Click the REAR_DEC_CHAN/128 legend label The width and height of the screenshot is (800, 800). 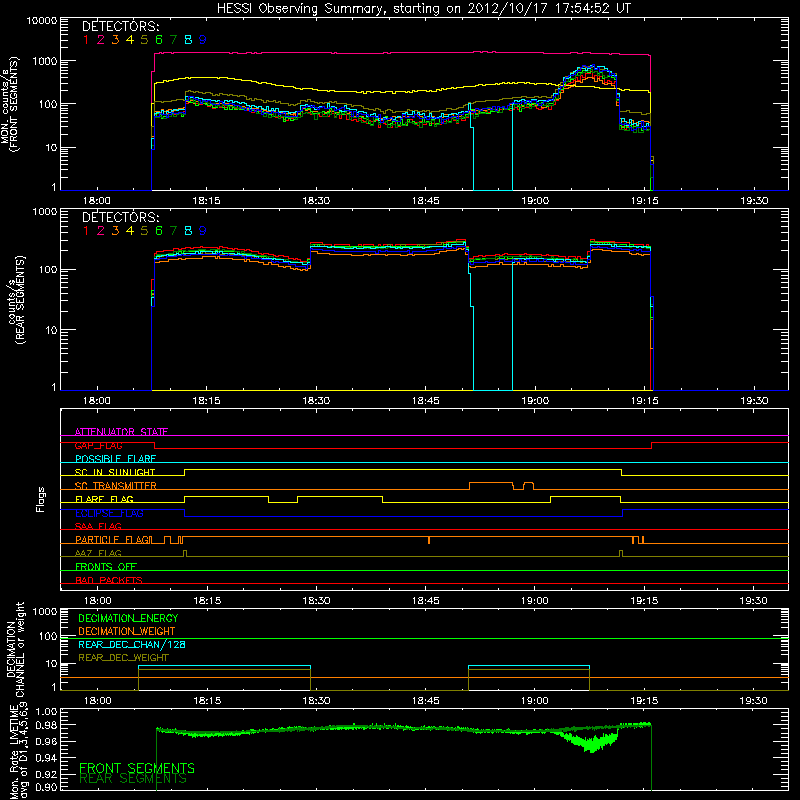[x=132, y=644]
